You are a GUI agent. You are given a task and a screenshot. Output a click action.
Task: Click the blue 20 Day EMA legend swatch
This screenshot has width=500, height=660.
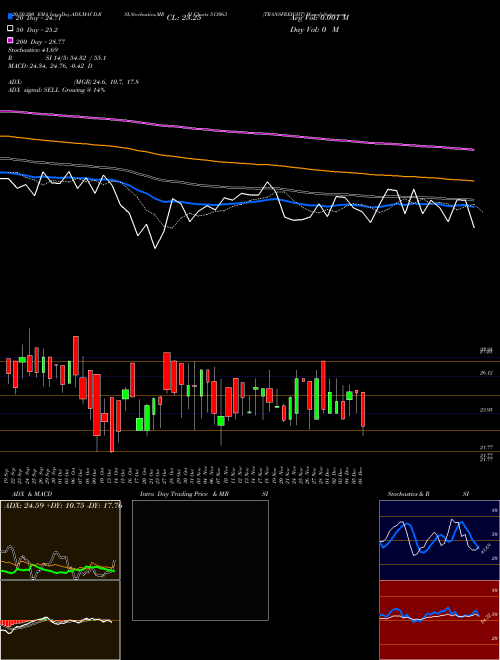point(11,17)
